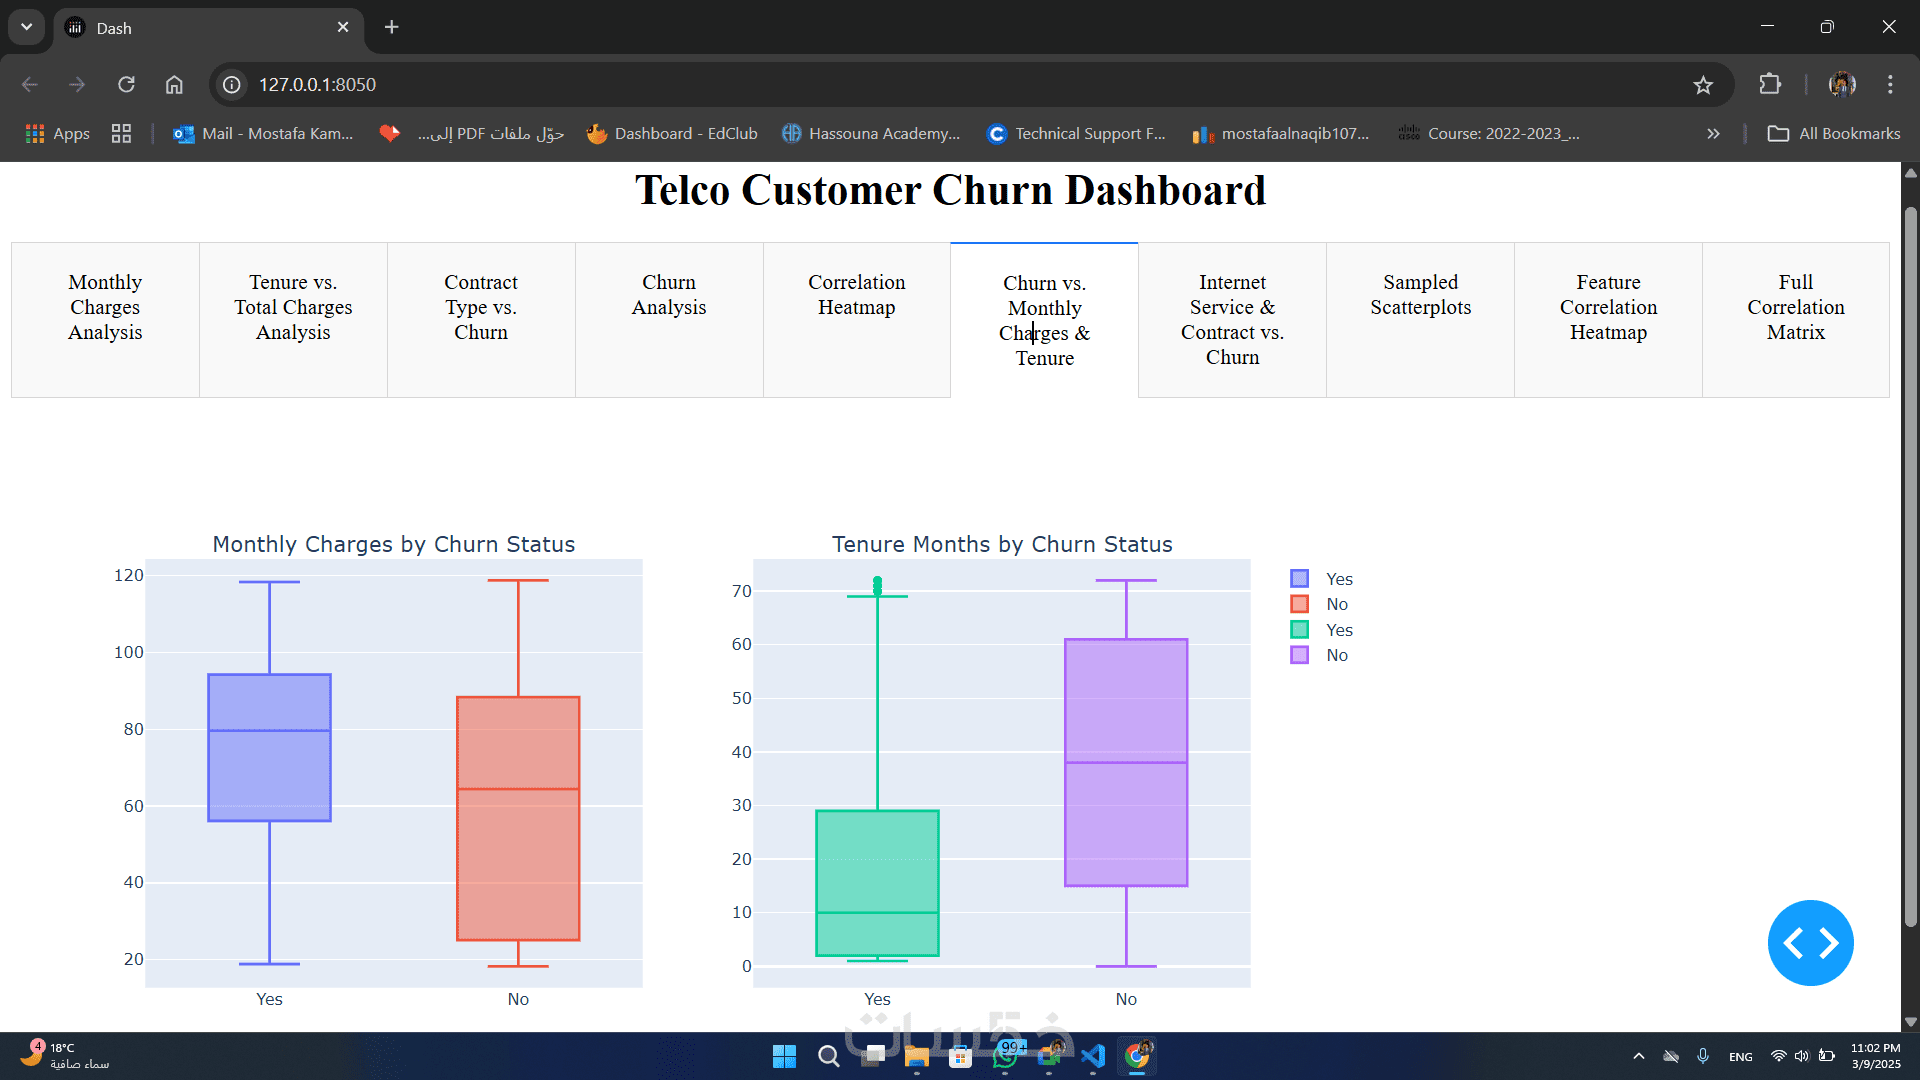Reload the dashboard page
This screenshot has height=1080, width=1920.
point(126,85)
